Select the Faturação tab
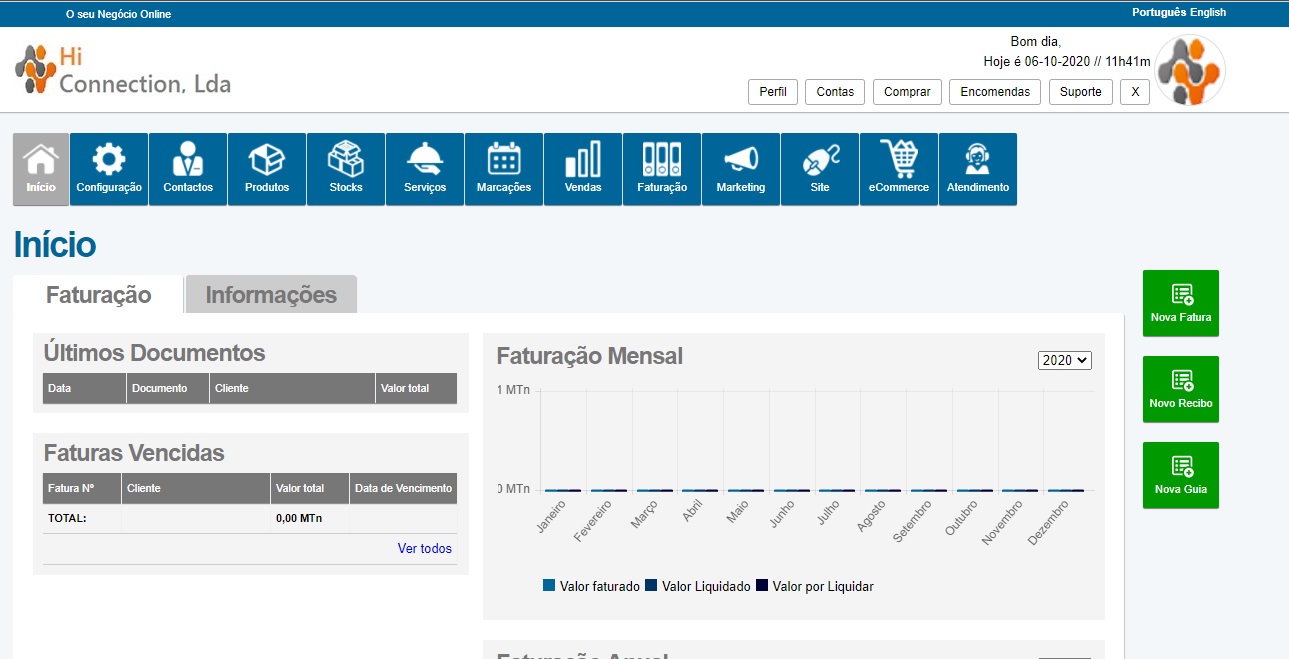 tap(99, 295)
